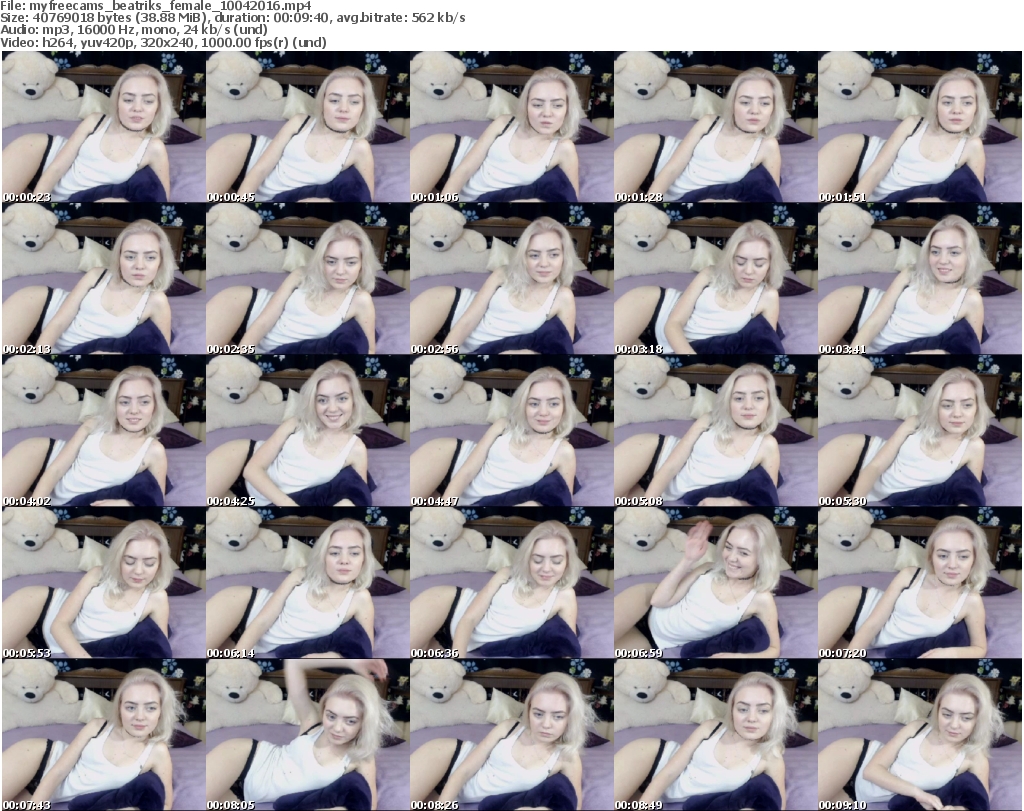Choose the 00:04:25 frame
The height and width of the screenshot is (811, 1024).
(x=306, y=432)
